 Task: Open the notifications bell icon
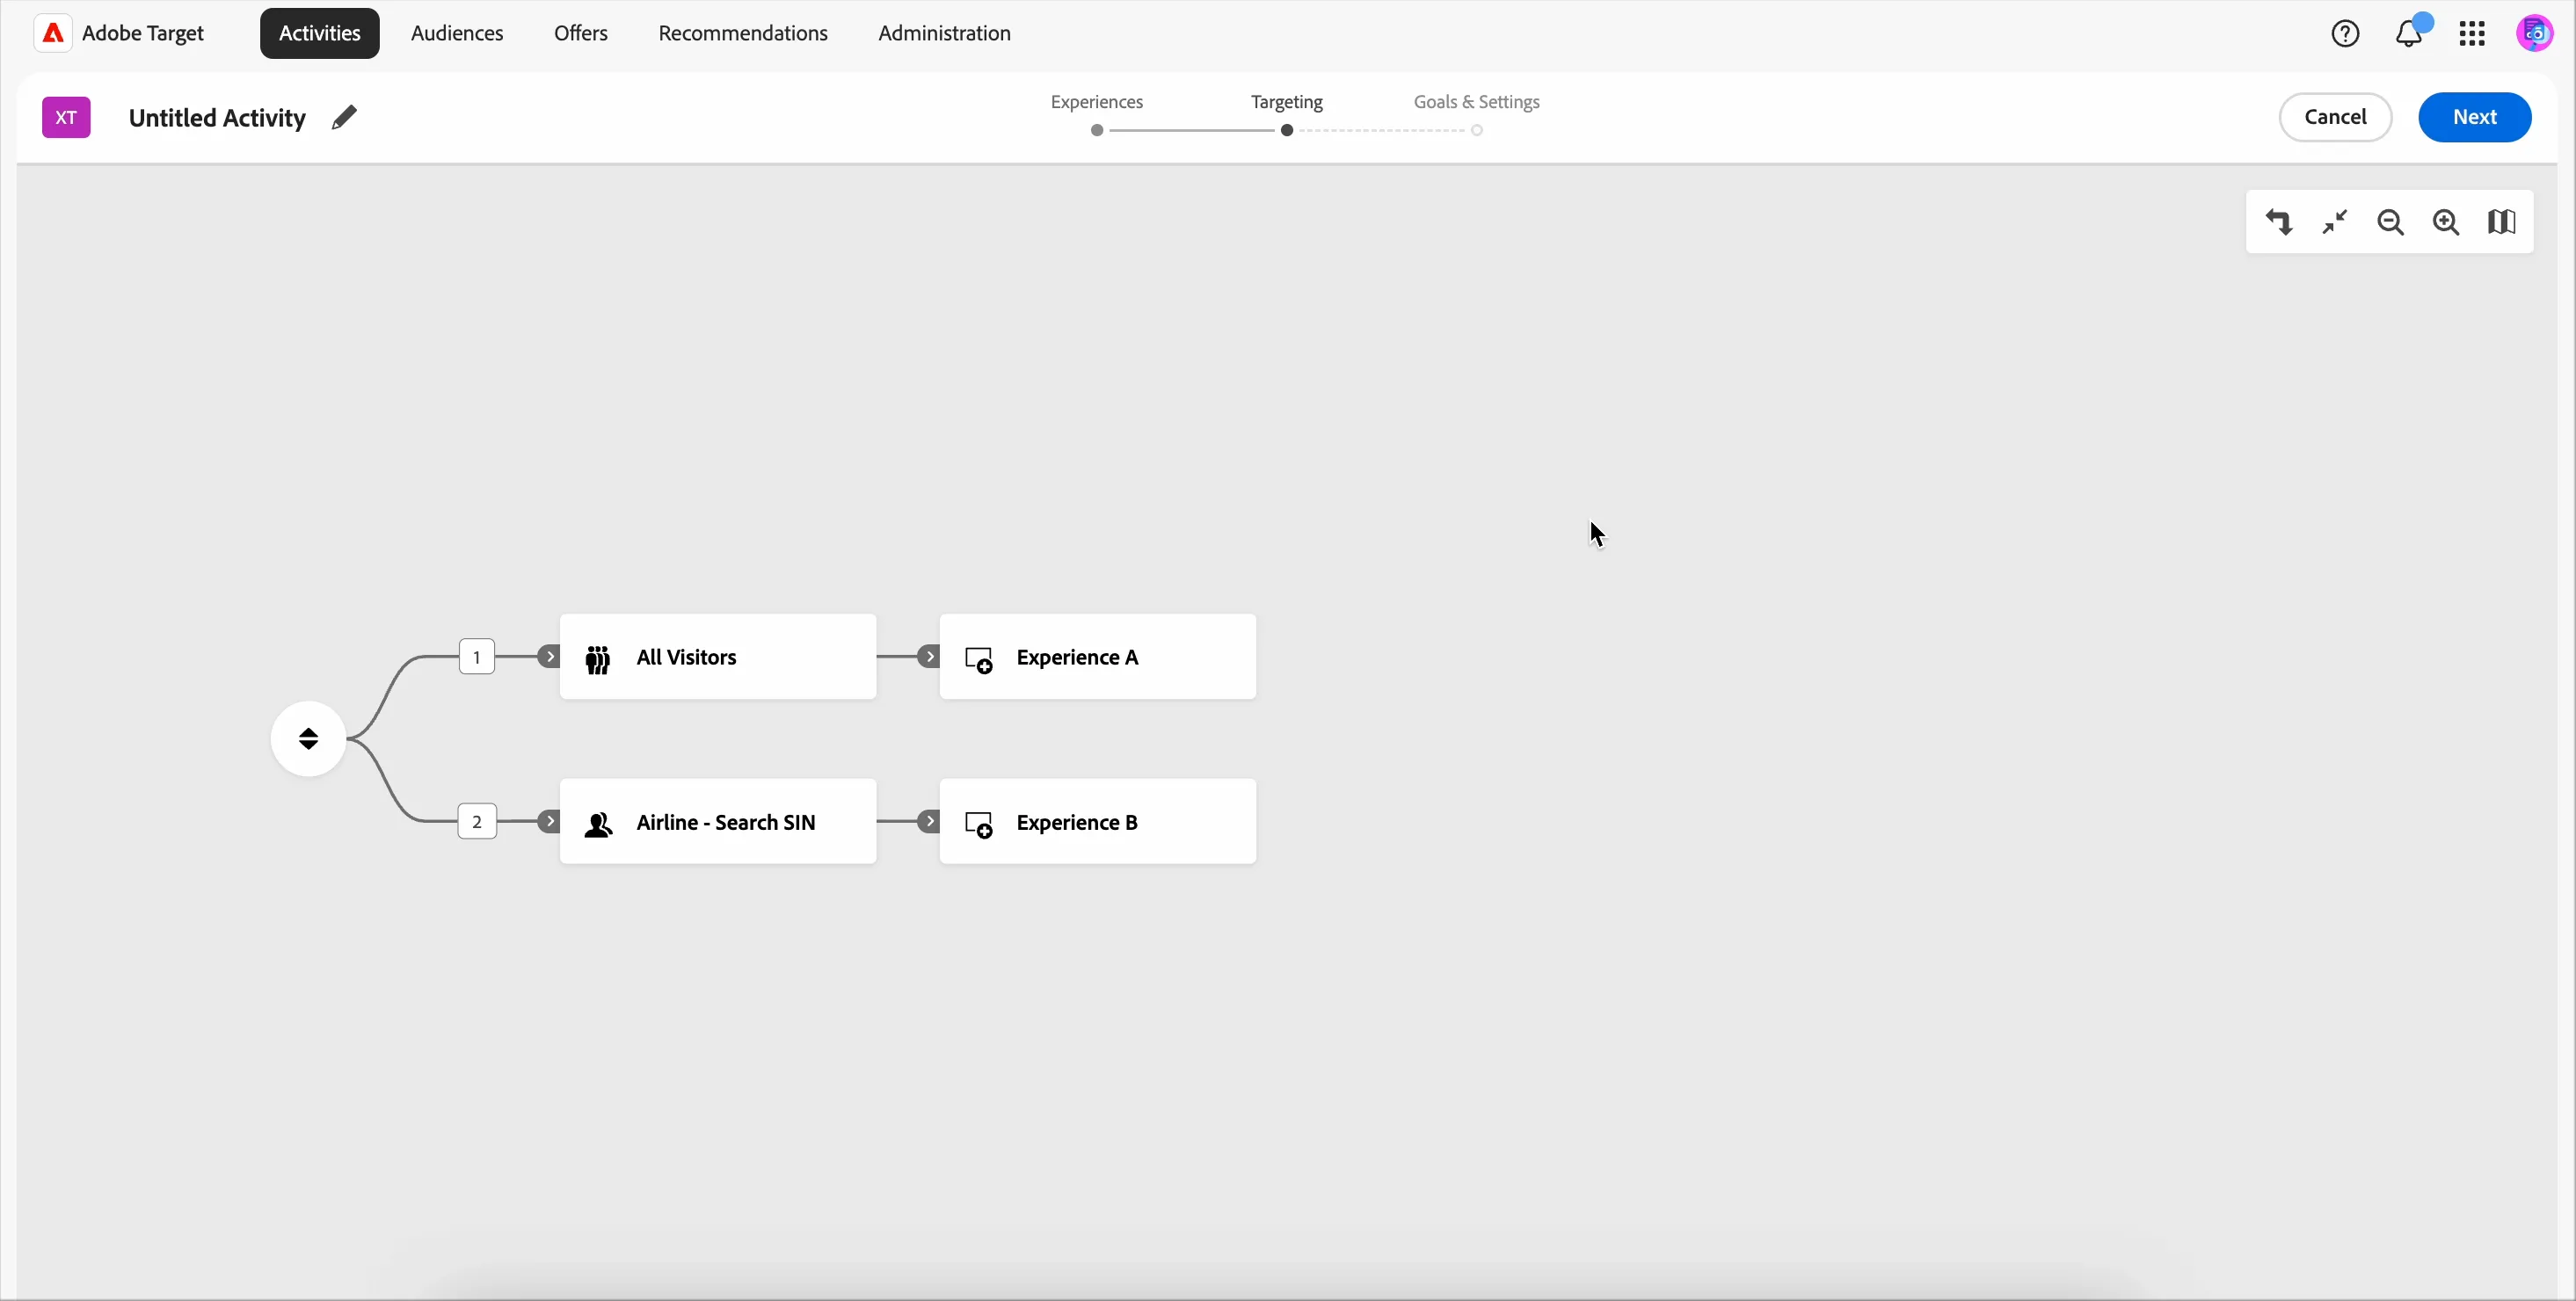pos(2409,34)
